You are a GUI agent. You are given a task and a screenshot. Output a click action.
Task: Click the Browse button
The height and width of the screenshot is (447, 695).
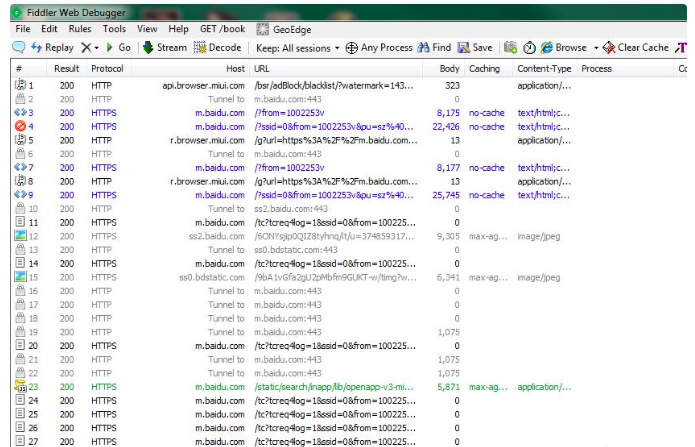pyautogui.click(x=564, y=47)
